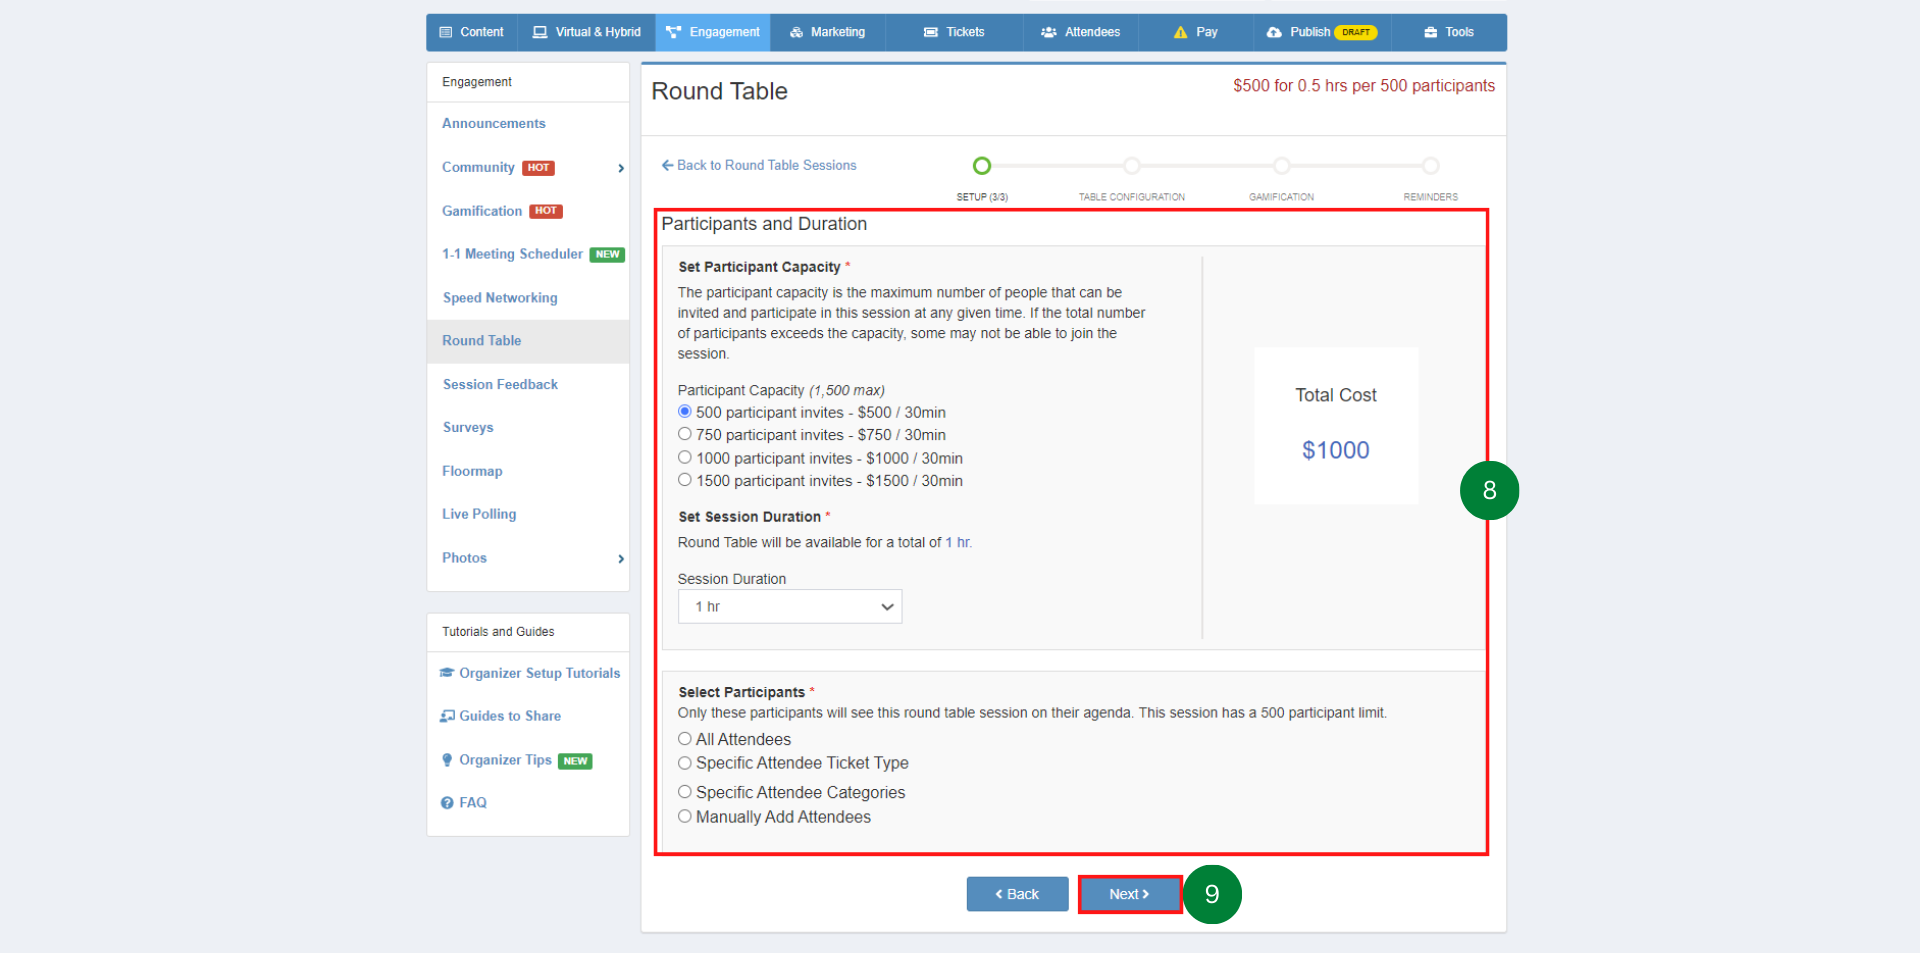Switch to the Marketing tab
The width and height of the screenshot is (1920, 953).
tap(827, 32)
